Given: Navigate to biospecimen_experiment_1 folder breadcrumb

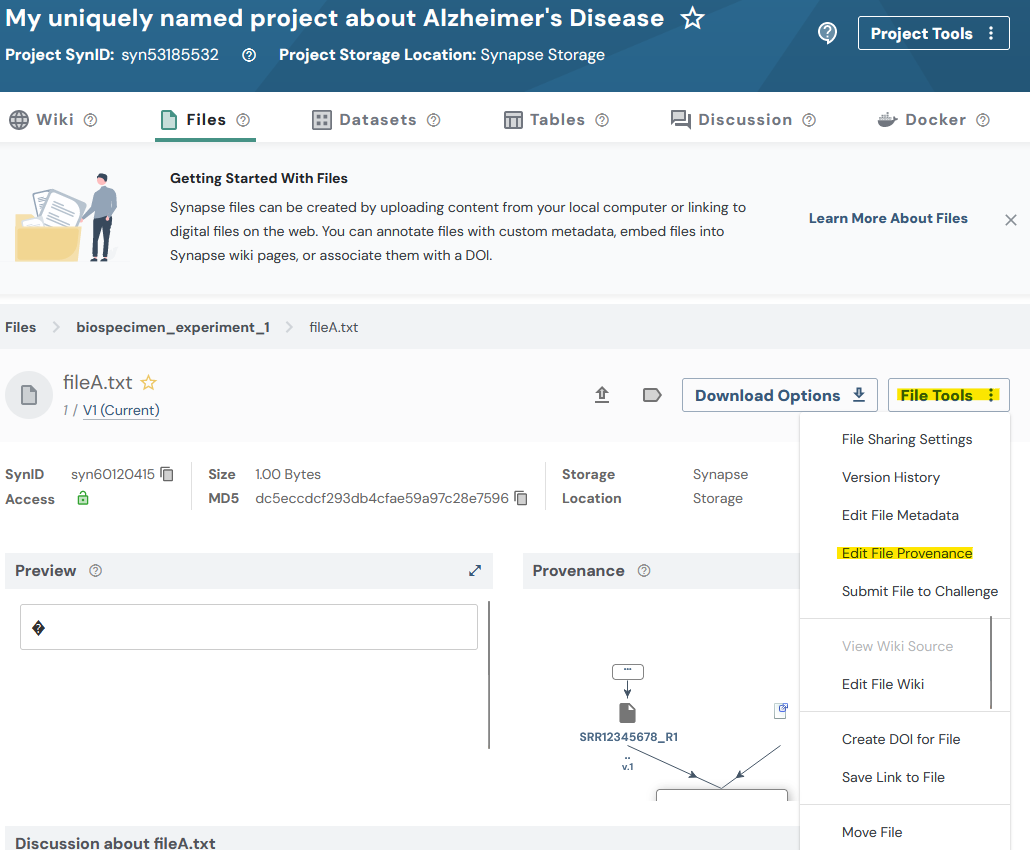Looking at the screenshot, I should [173, 327].
